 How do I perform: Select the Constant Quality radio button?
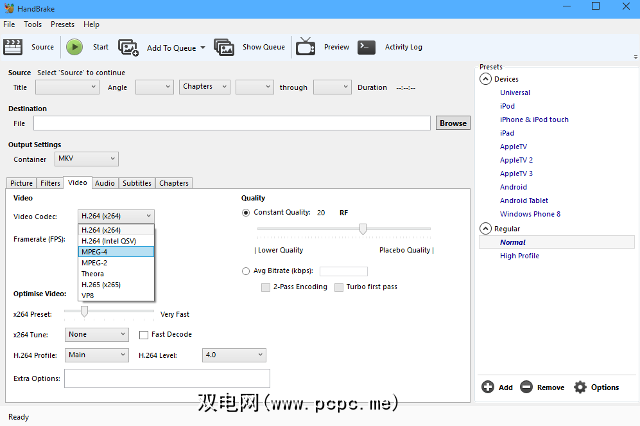pyautogui.click(x=246, y=212)
